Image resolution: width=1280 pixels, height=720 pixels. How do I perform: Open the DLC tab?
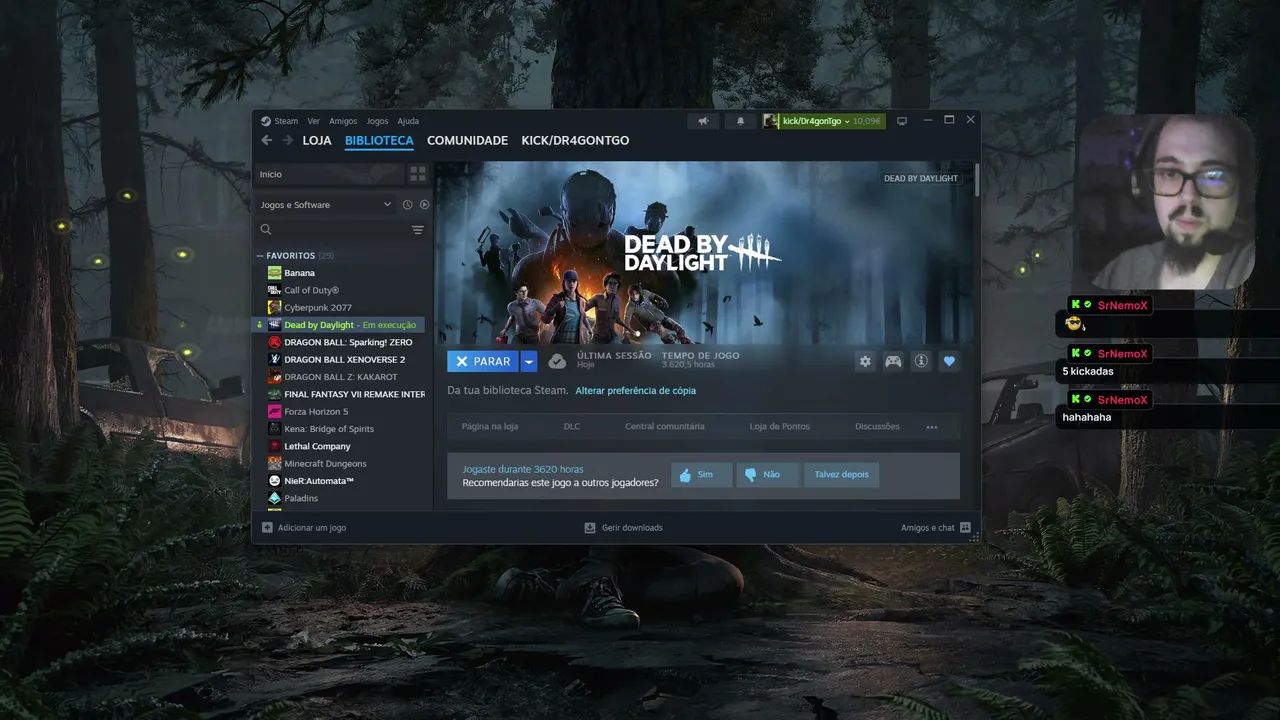point(572,427)
